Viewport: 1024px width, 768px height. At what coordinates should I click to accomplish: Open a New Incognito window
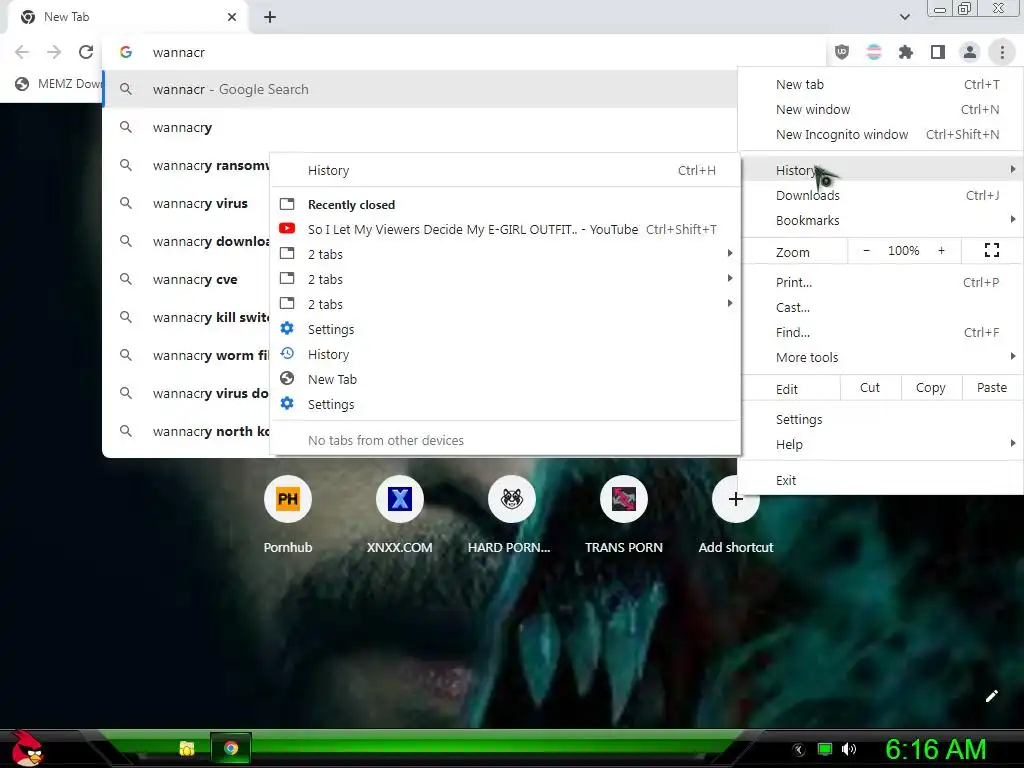(882, 134)
